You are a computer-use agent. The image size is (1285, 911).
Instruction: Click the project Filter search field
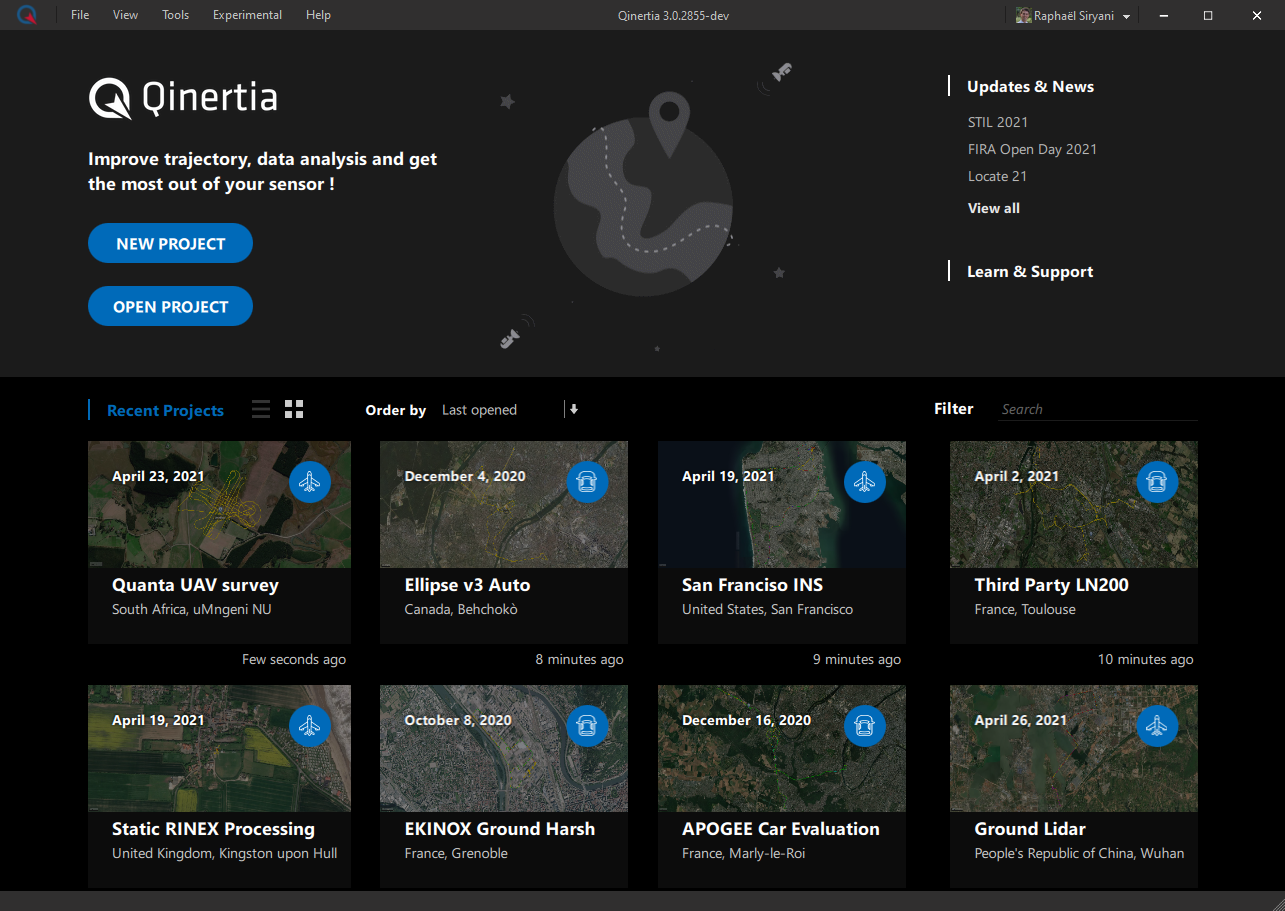click(1097, 409)
